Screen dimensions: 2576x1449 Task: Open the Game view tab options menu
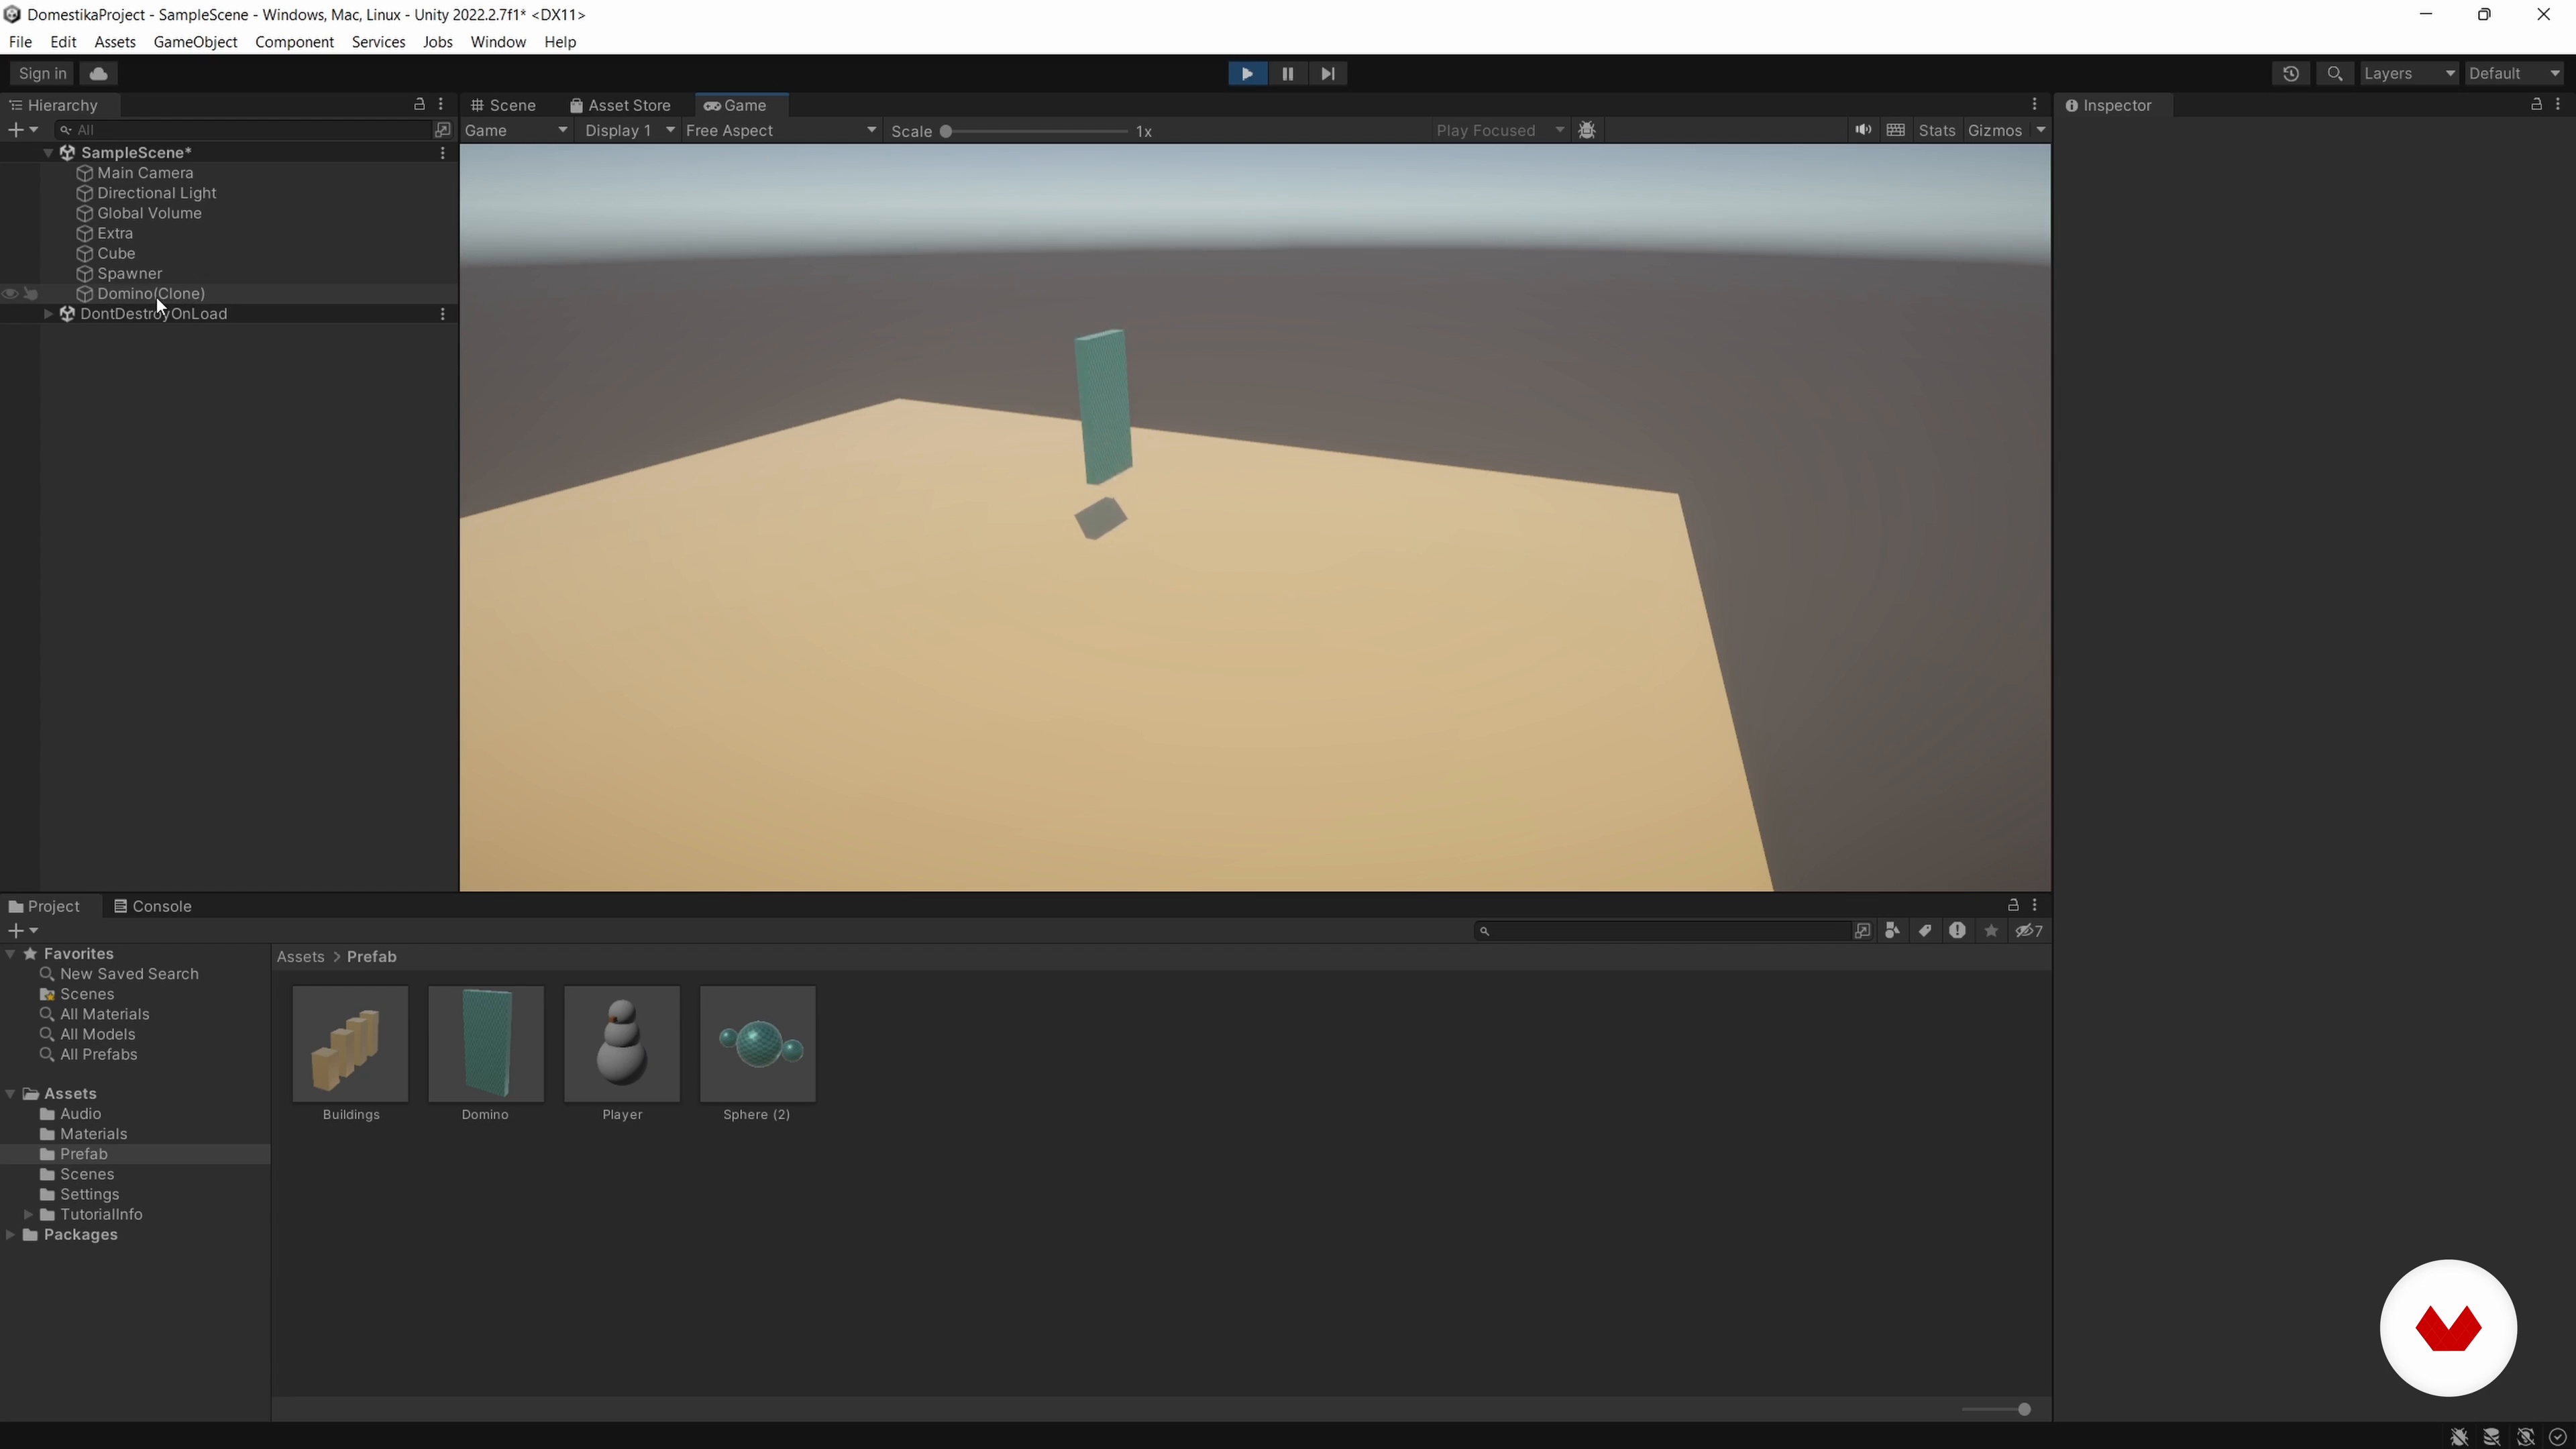coord(2034,104)
